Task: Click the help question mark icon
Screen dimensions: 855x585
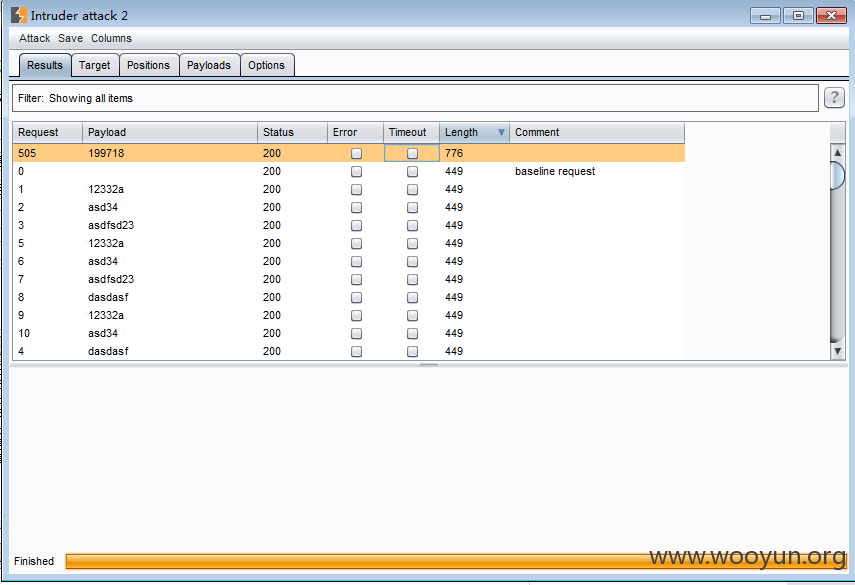Action: (x=834, y=98)
